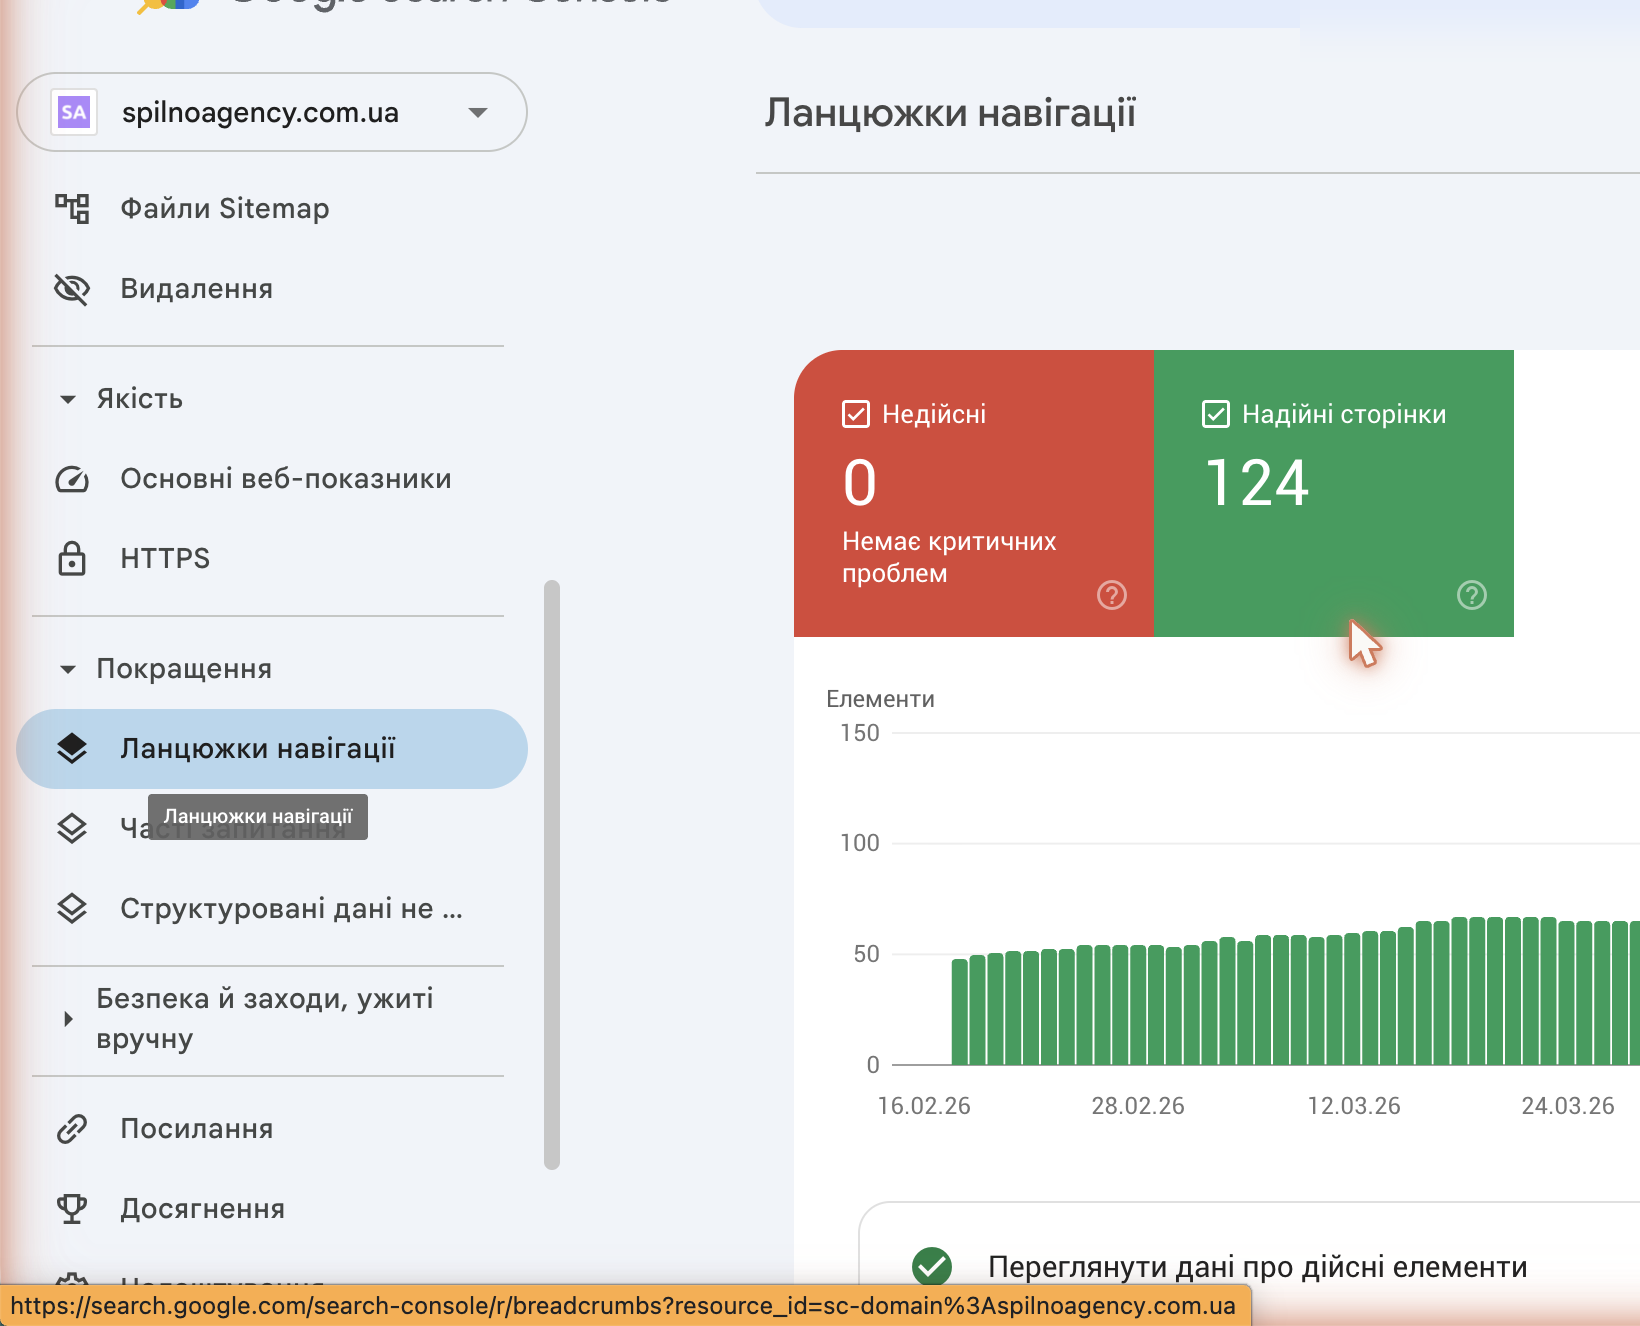Open Переглянути дані про дійсні елементи
Screen dimensions: 1640x1326
click(x=1258, y=1267)
